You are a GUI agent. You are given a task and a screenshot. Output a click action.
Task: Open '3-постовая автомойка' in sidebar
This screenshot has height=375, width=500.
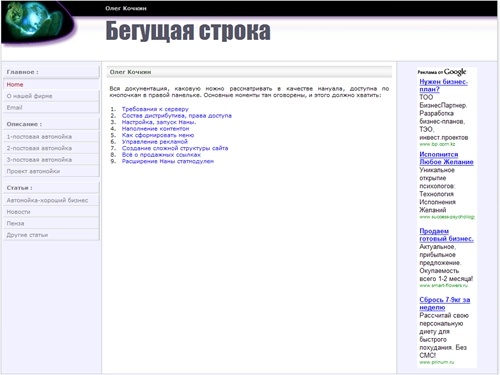[x=51, y=160]
